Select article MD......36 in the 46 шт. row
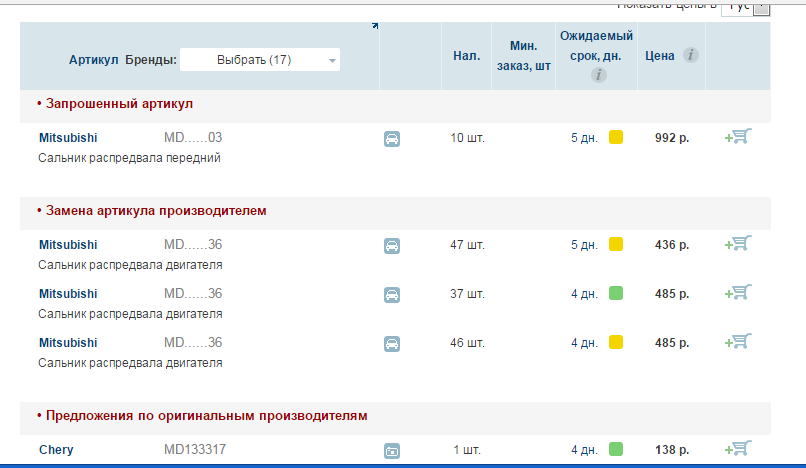This screenshot has height=468, width=806. point(193,342)
